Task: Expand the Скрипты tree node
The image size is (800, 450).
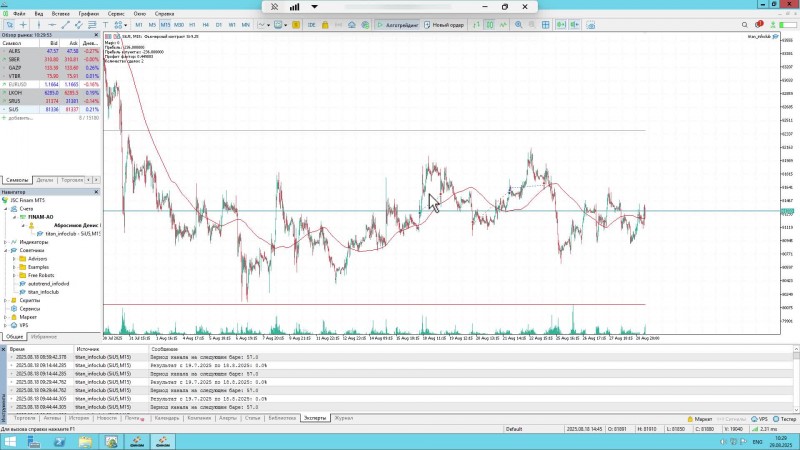Action: point(6,301)
